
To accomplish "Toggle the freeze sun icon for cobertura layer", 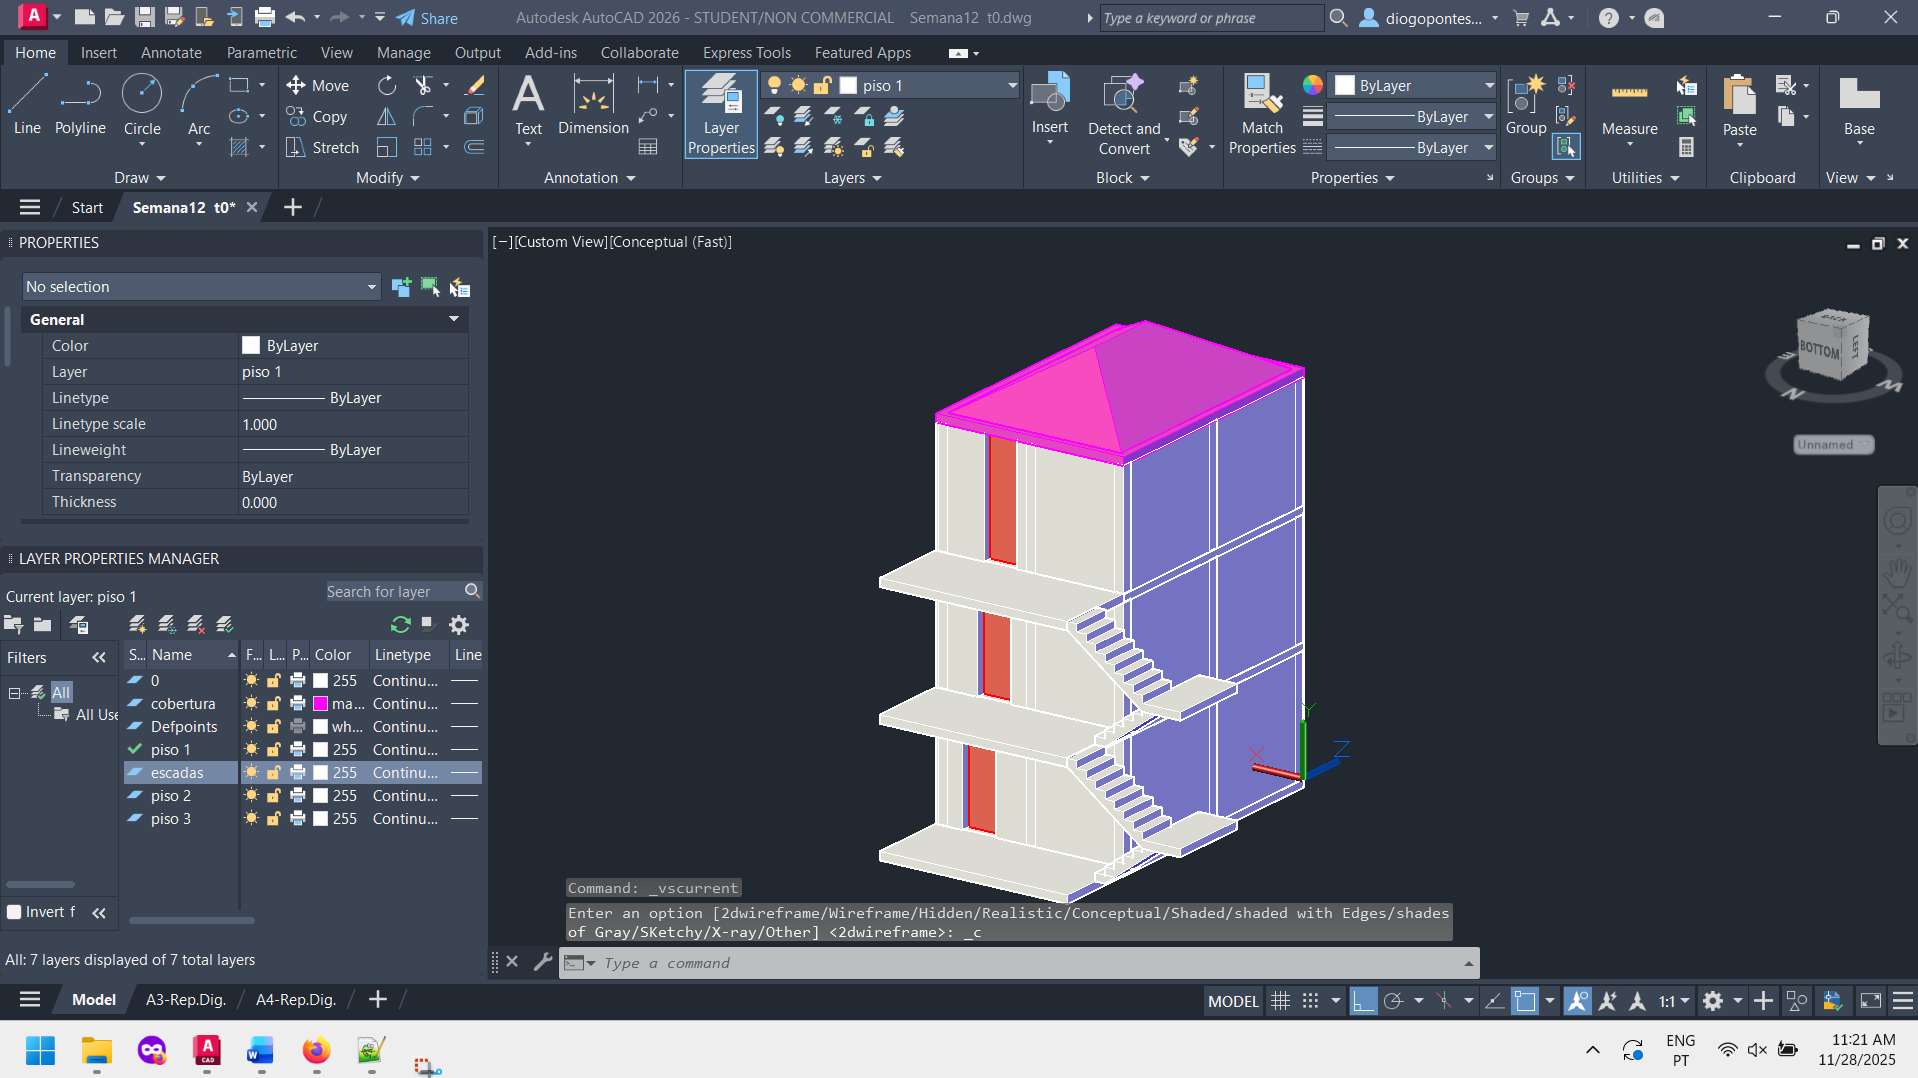I will [252, 704].
